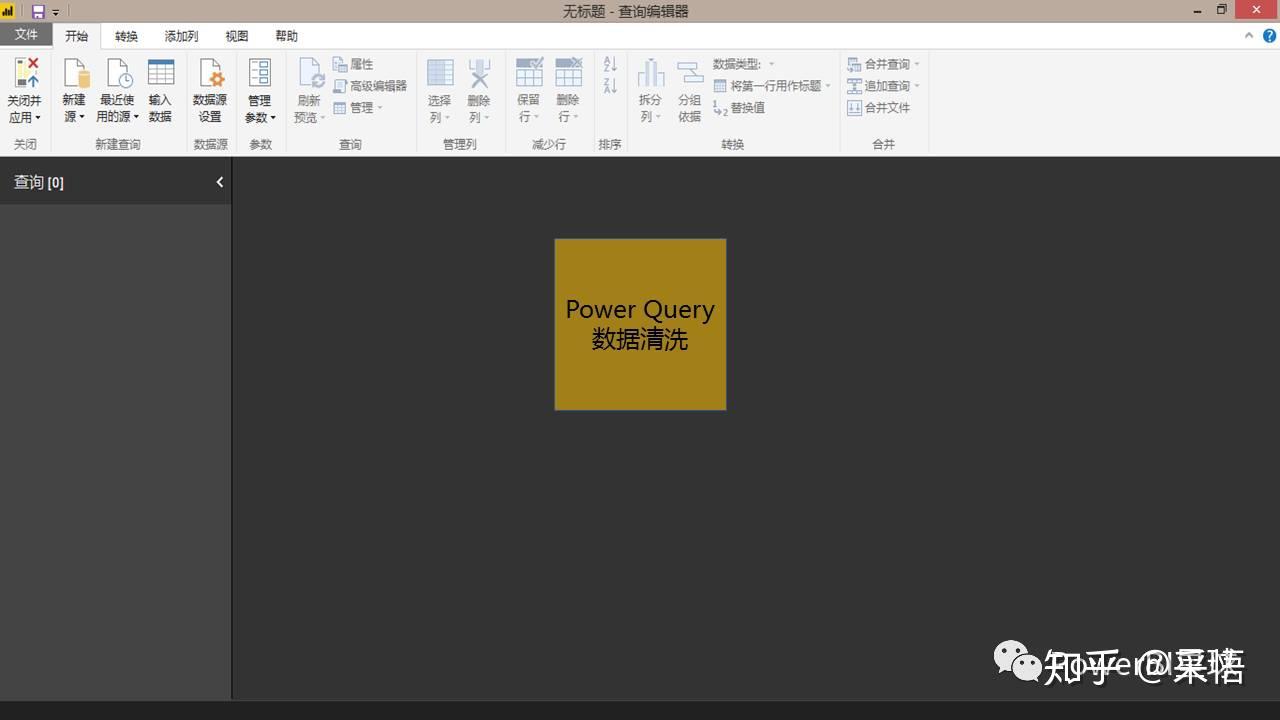
Task: Click the 删除列 (Remove Columns) icon
Action: [x=480, y=73]
